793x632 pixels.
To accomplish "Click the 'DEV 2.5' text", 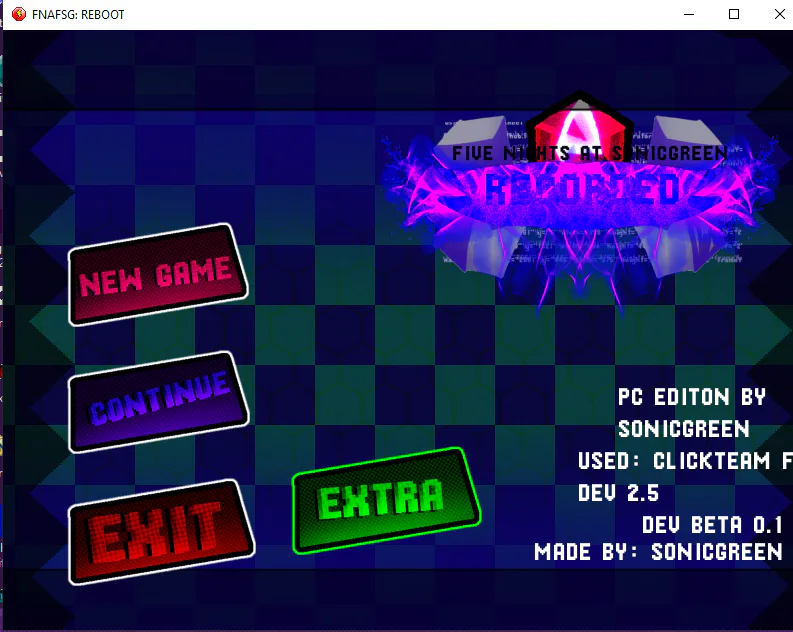I will pyautogui.click(x=619, y=493).
